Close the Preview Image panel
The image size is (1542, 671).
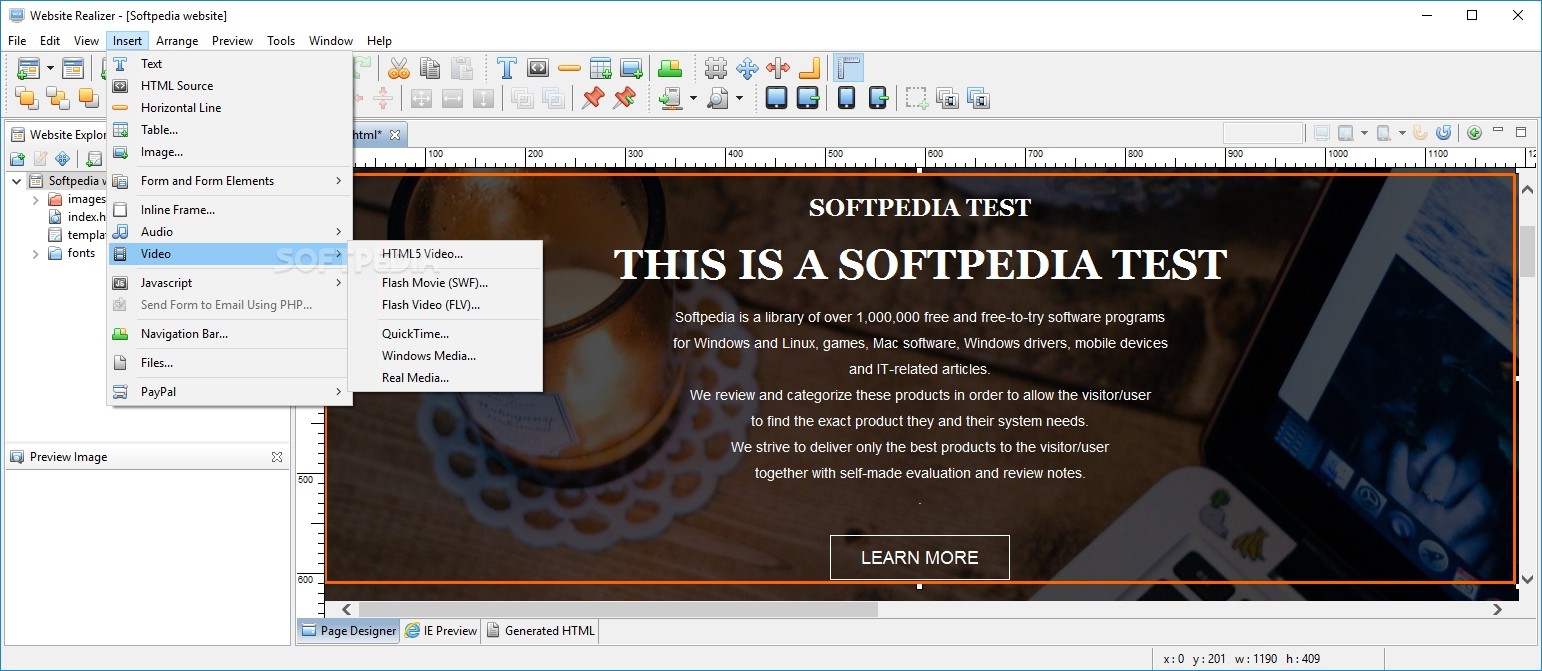[x=277, y=457]
